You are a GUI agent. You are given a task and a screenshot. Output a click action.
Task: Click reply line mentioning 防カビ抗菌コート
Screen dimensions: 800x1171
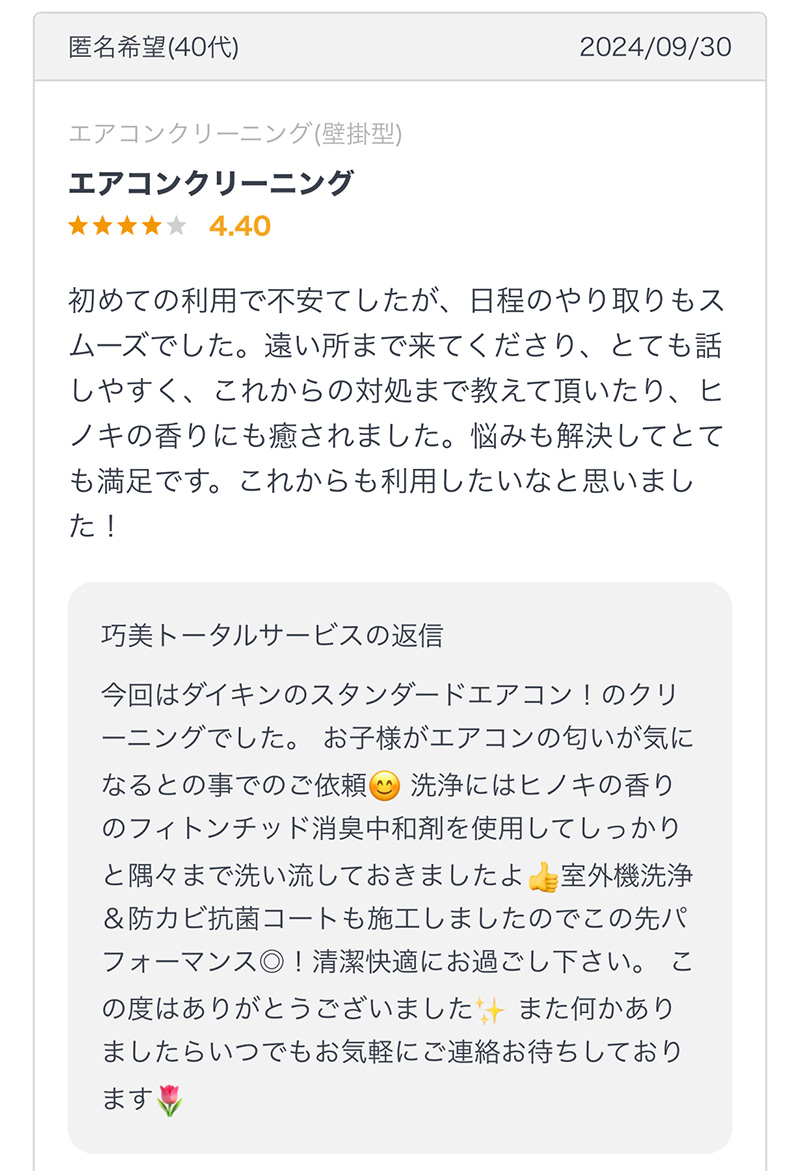[394, 919]
